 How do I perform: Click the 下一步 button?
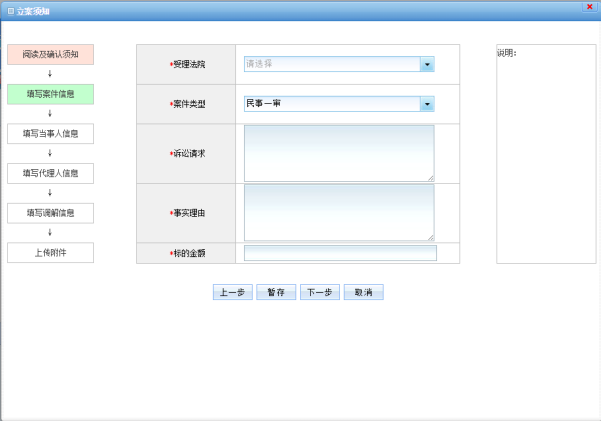click(x=320, y=292)
